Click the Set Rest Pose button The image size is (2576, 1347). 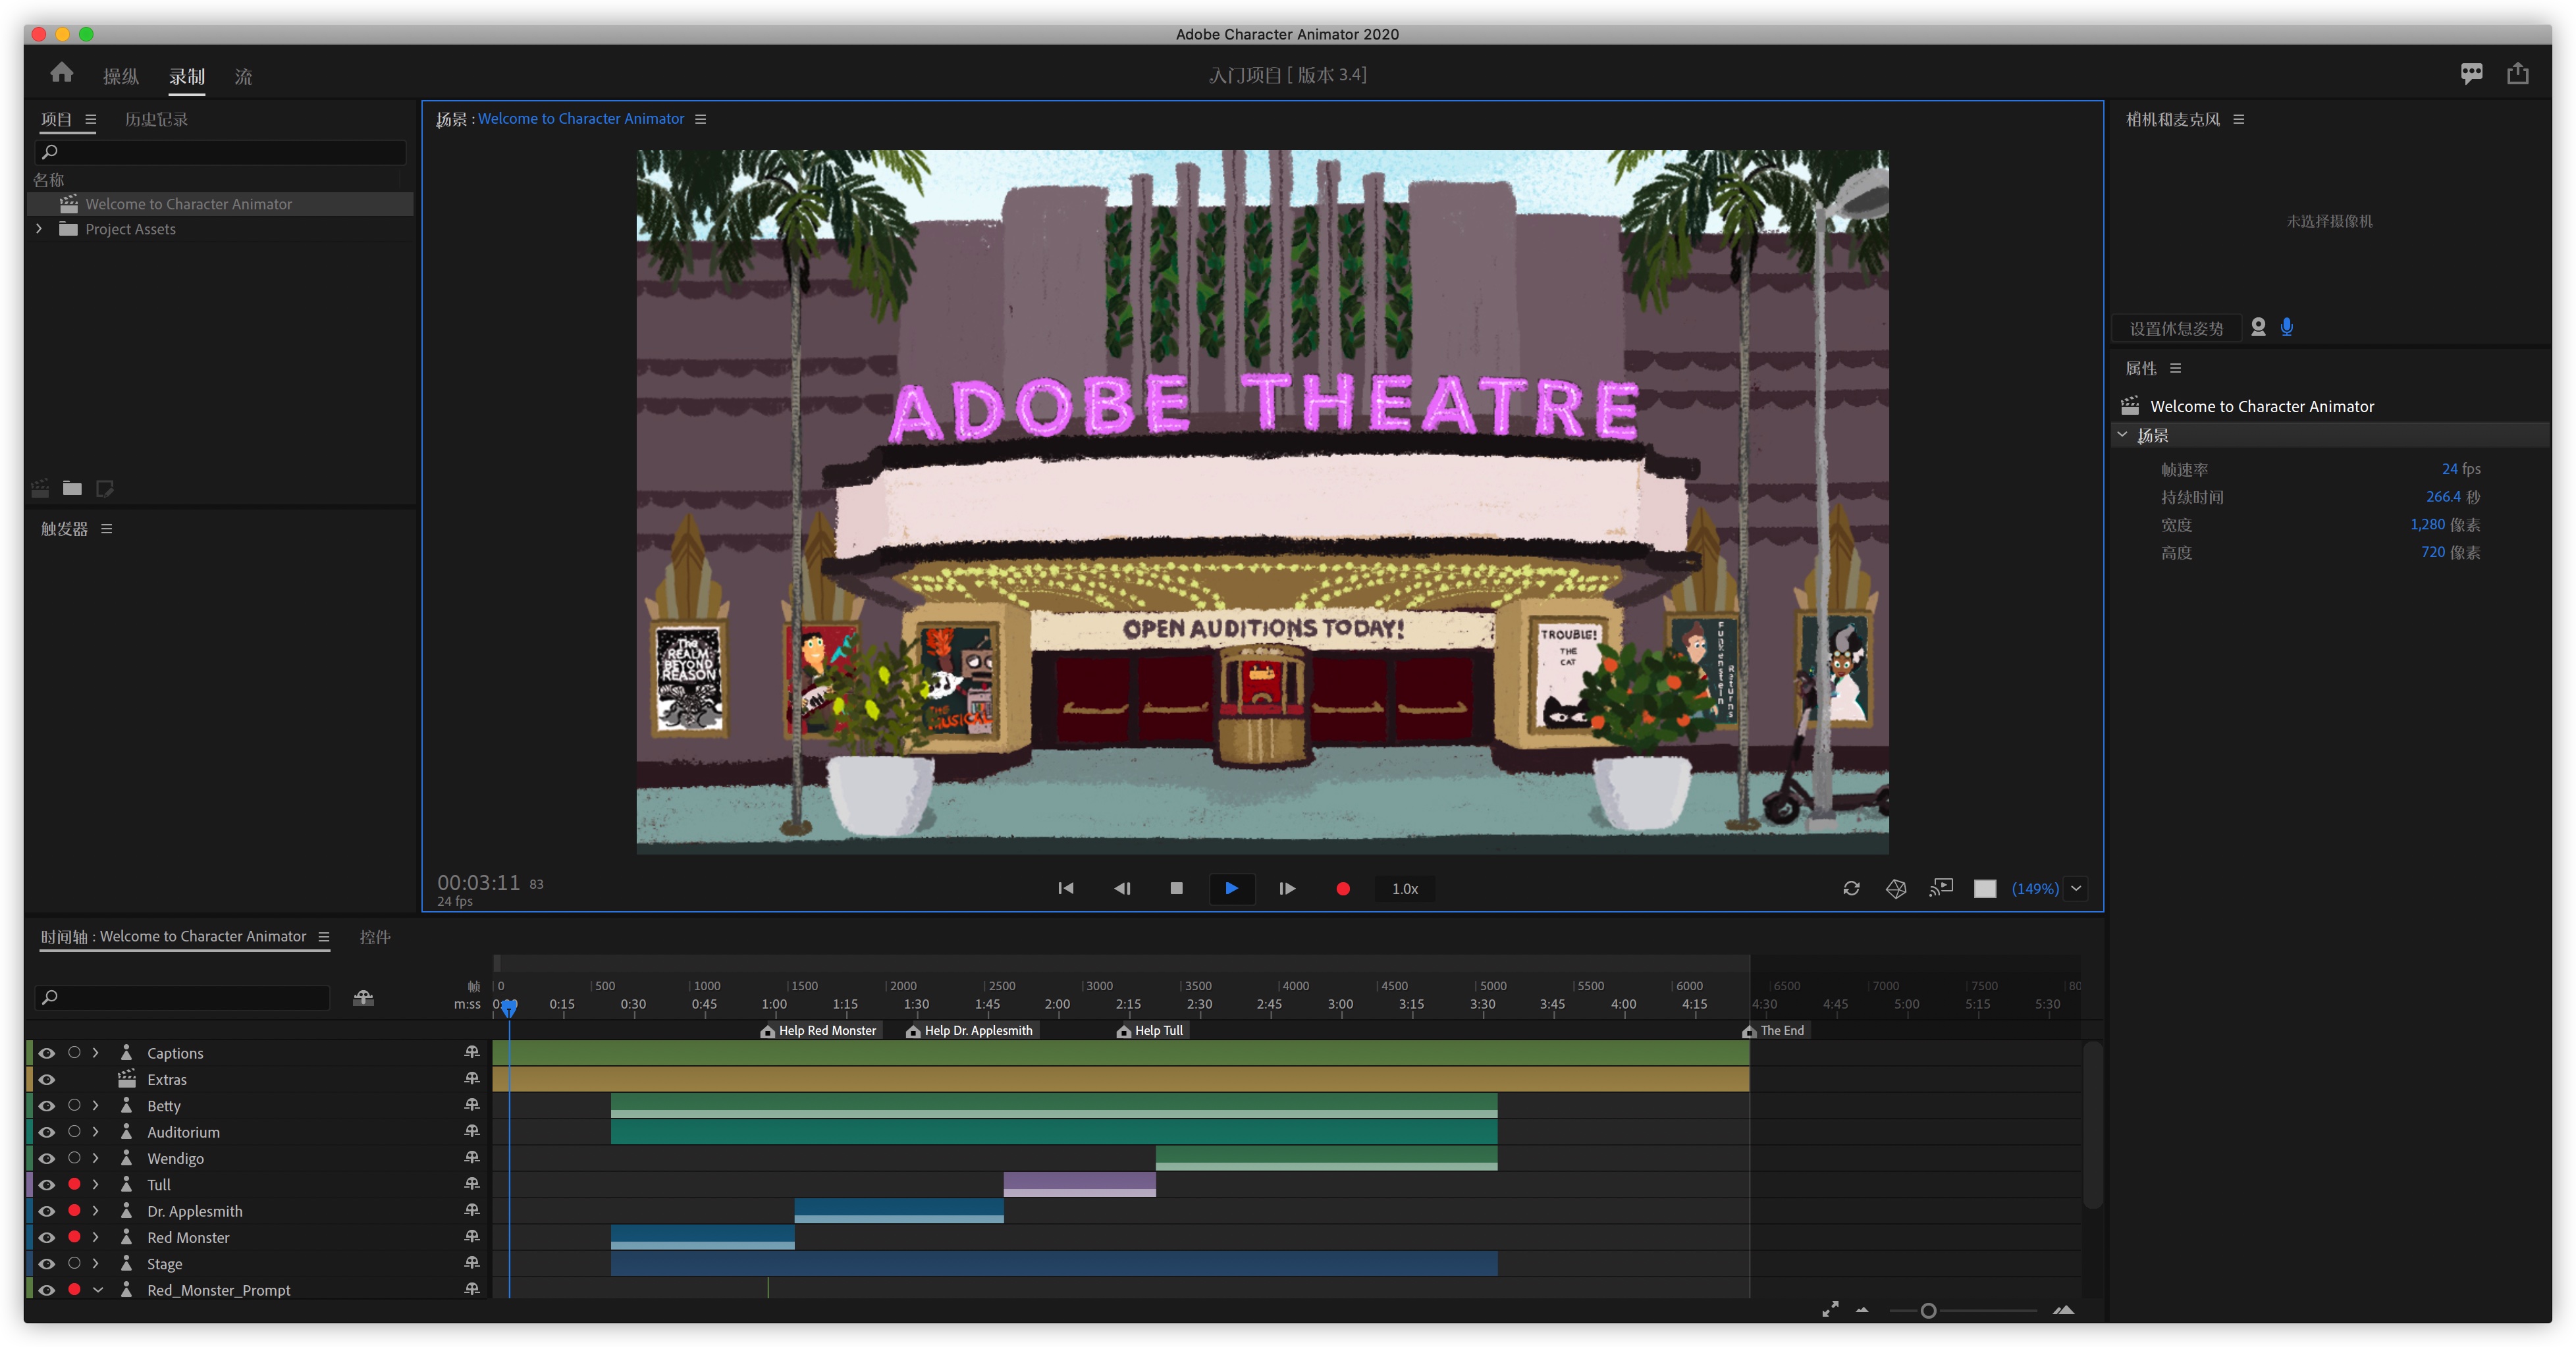(2176, 328)
